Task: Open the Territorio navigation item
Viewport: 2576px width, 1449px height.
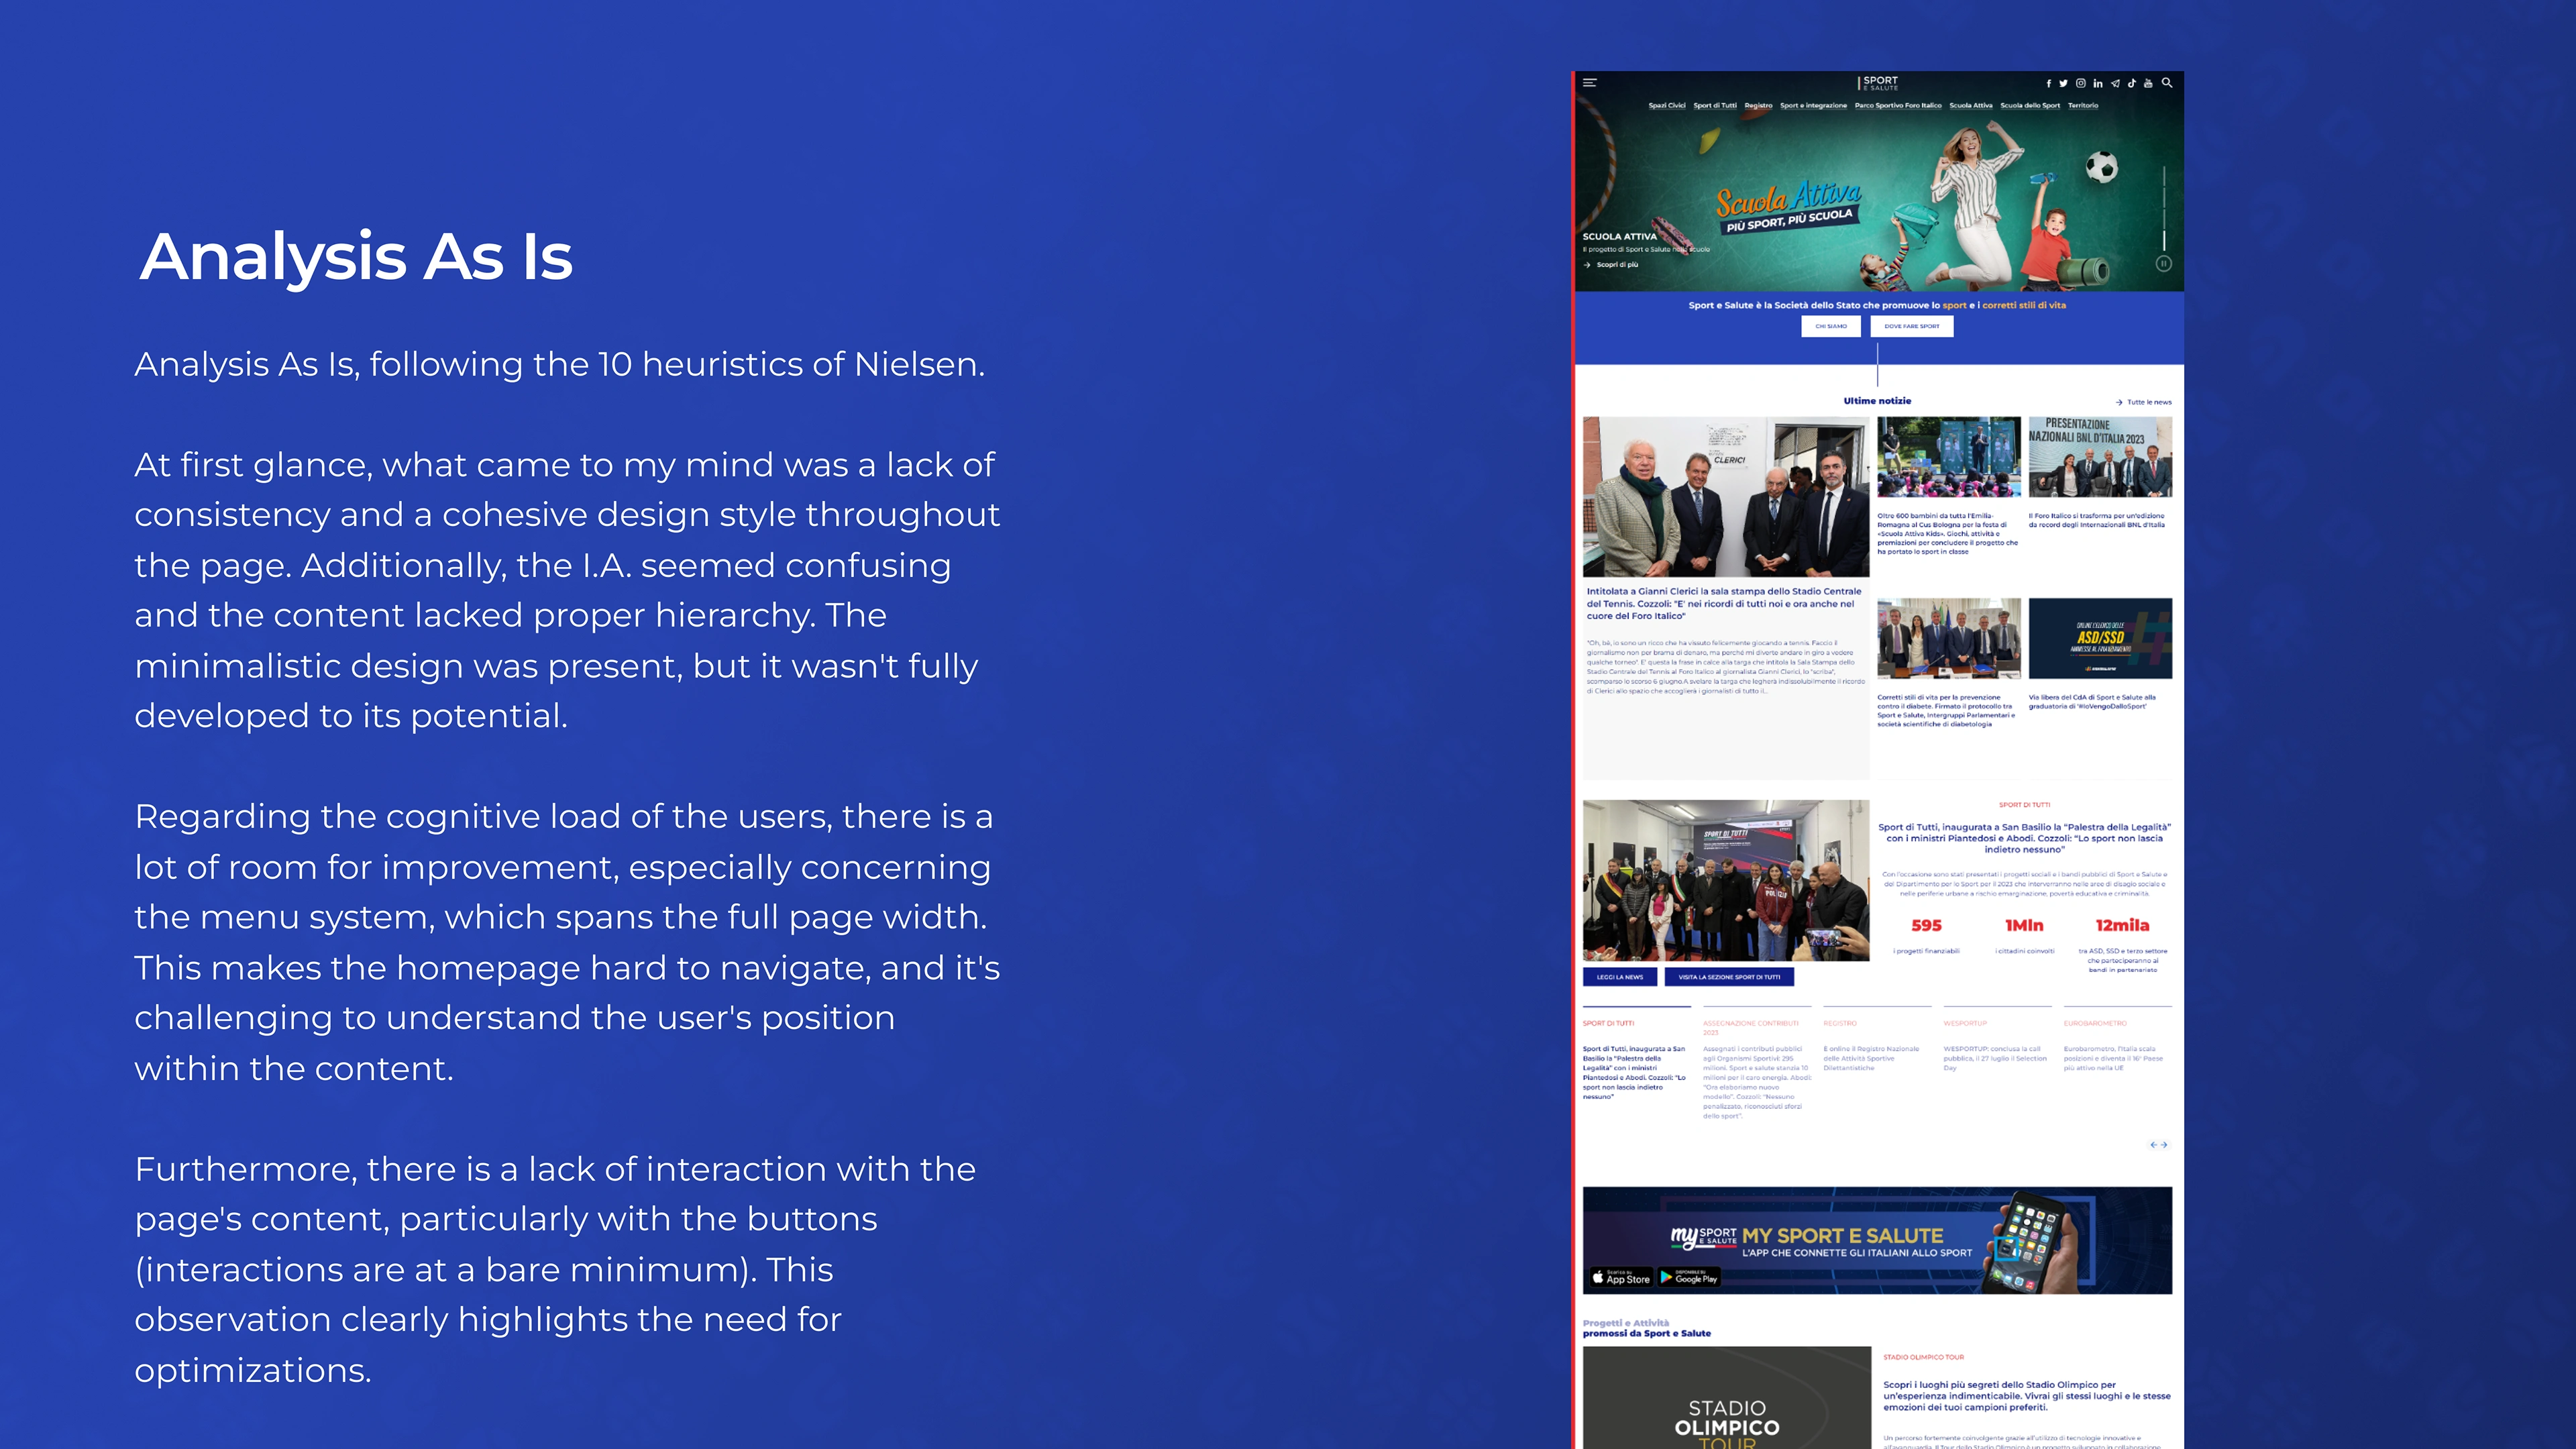Action: 2083,105
